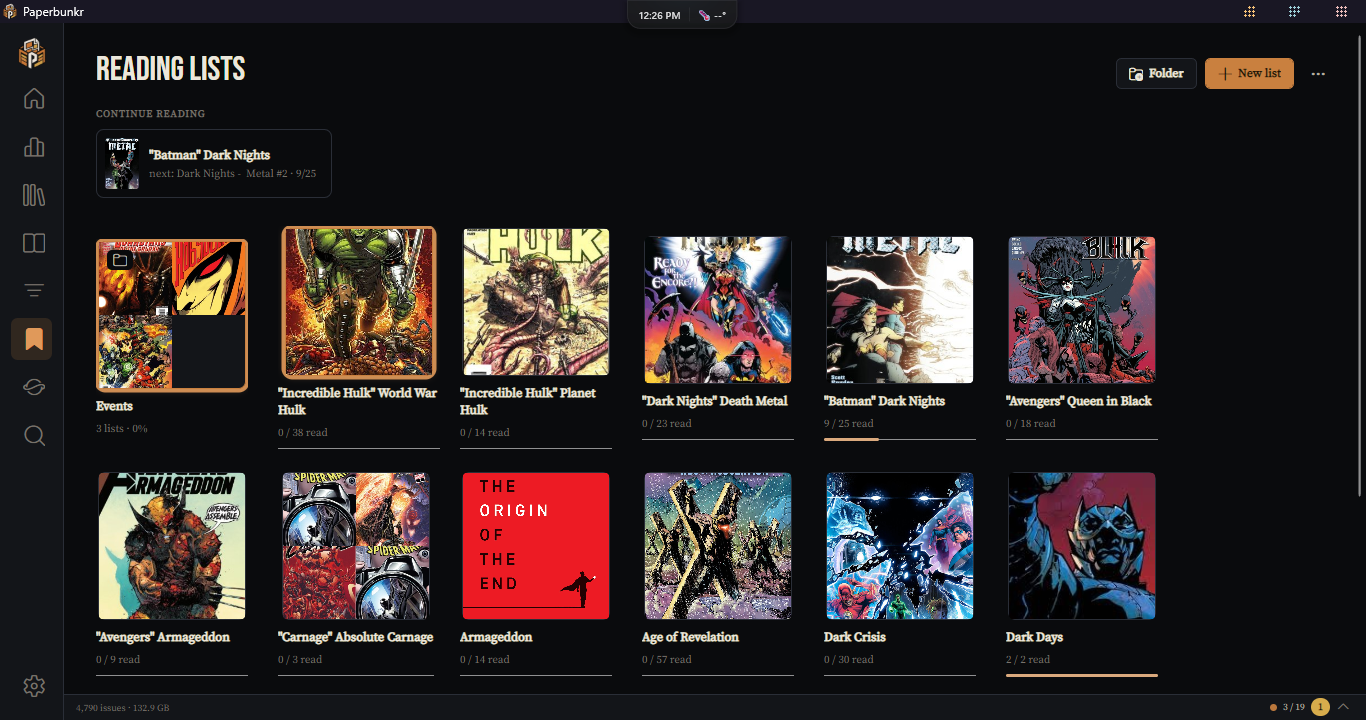
Task: Expand the status bar panel with chevron
Action: pos(1343,708)
